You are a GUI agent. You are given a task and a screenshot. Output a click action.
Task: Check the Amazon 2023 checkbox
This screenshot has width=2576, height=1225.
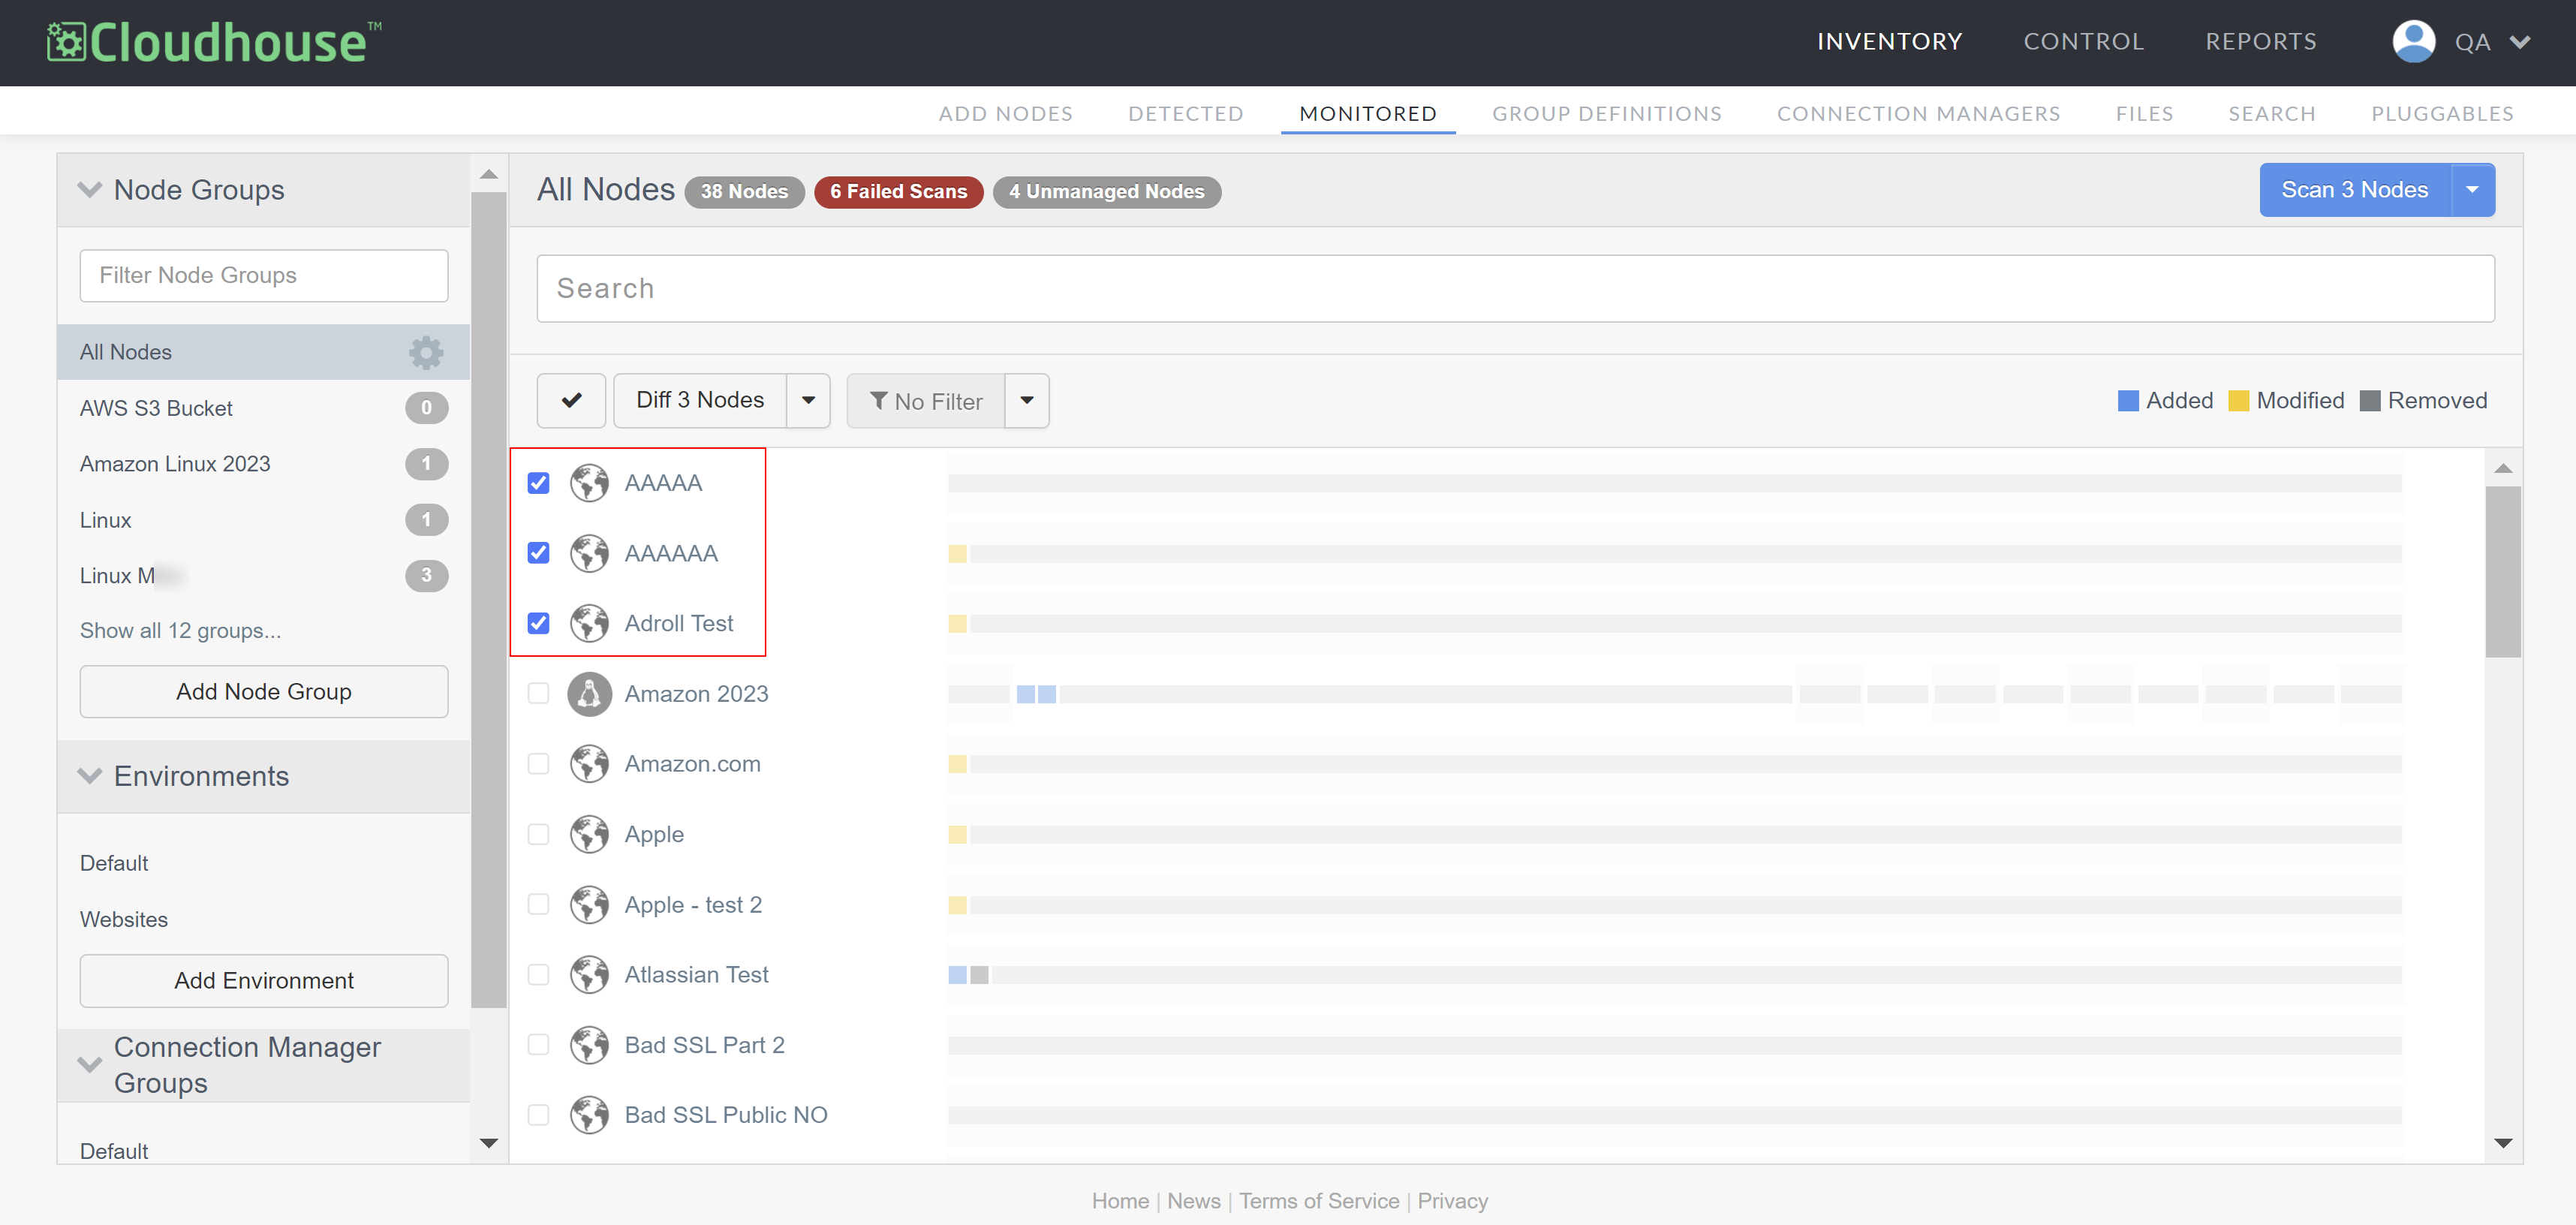[538, 694]
